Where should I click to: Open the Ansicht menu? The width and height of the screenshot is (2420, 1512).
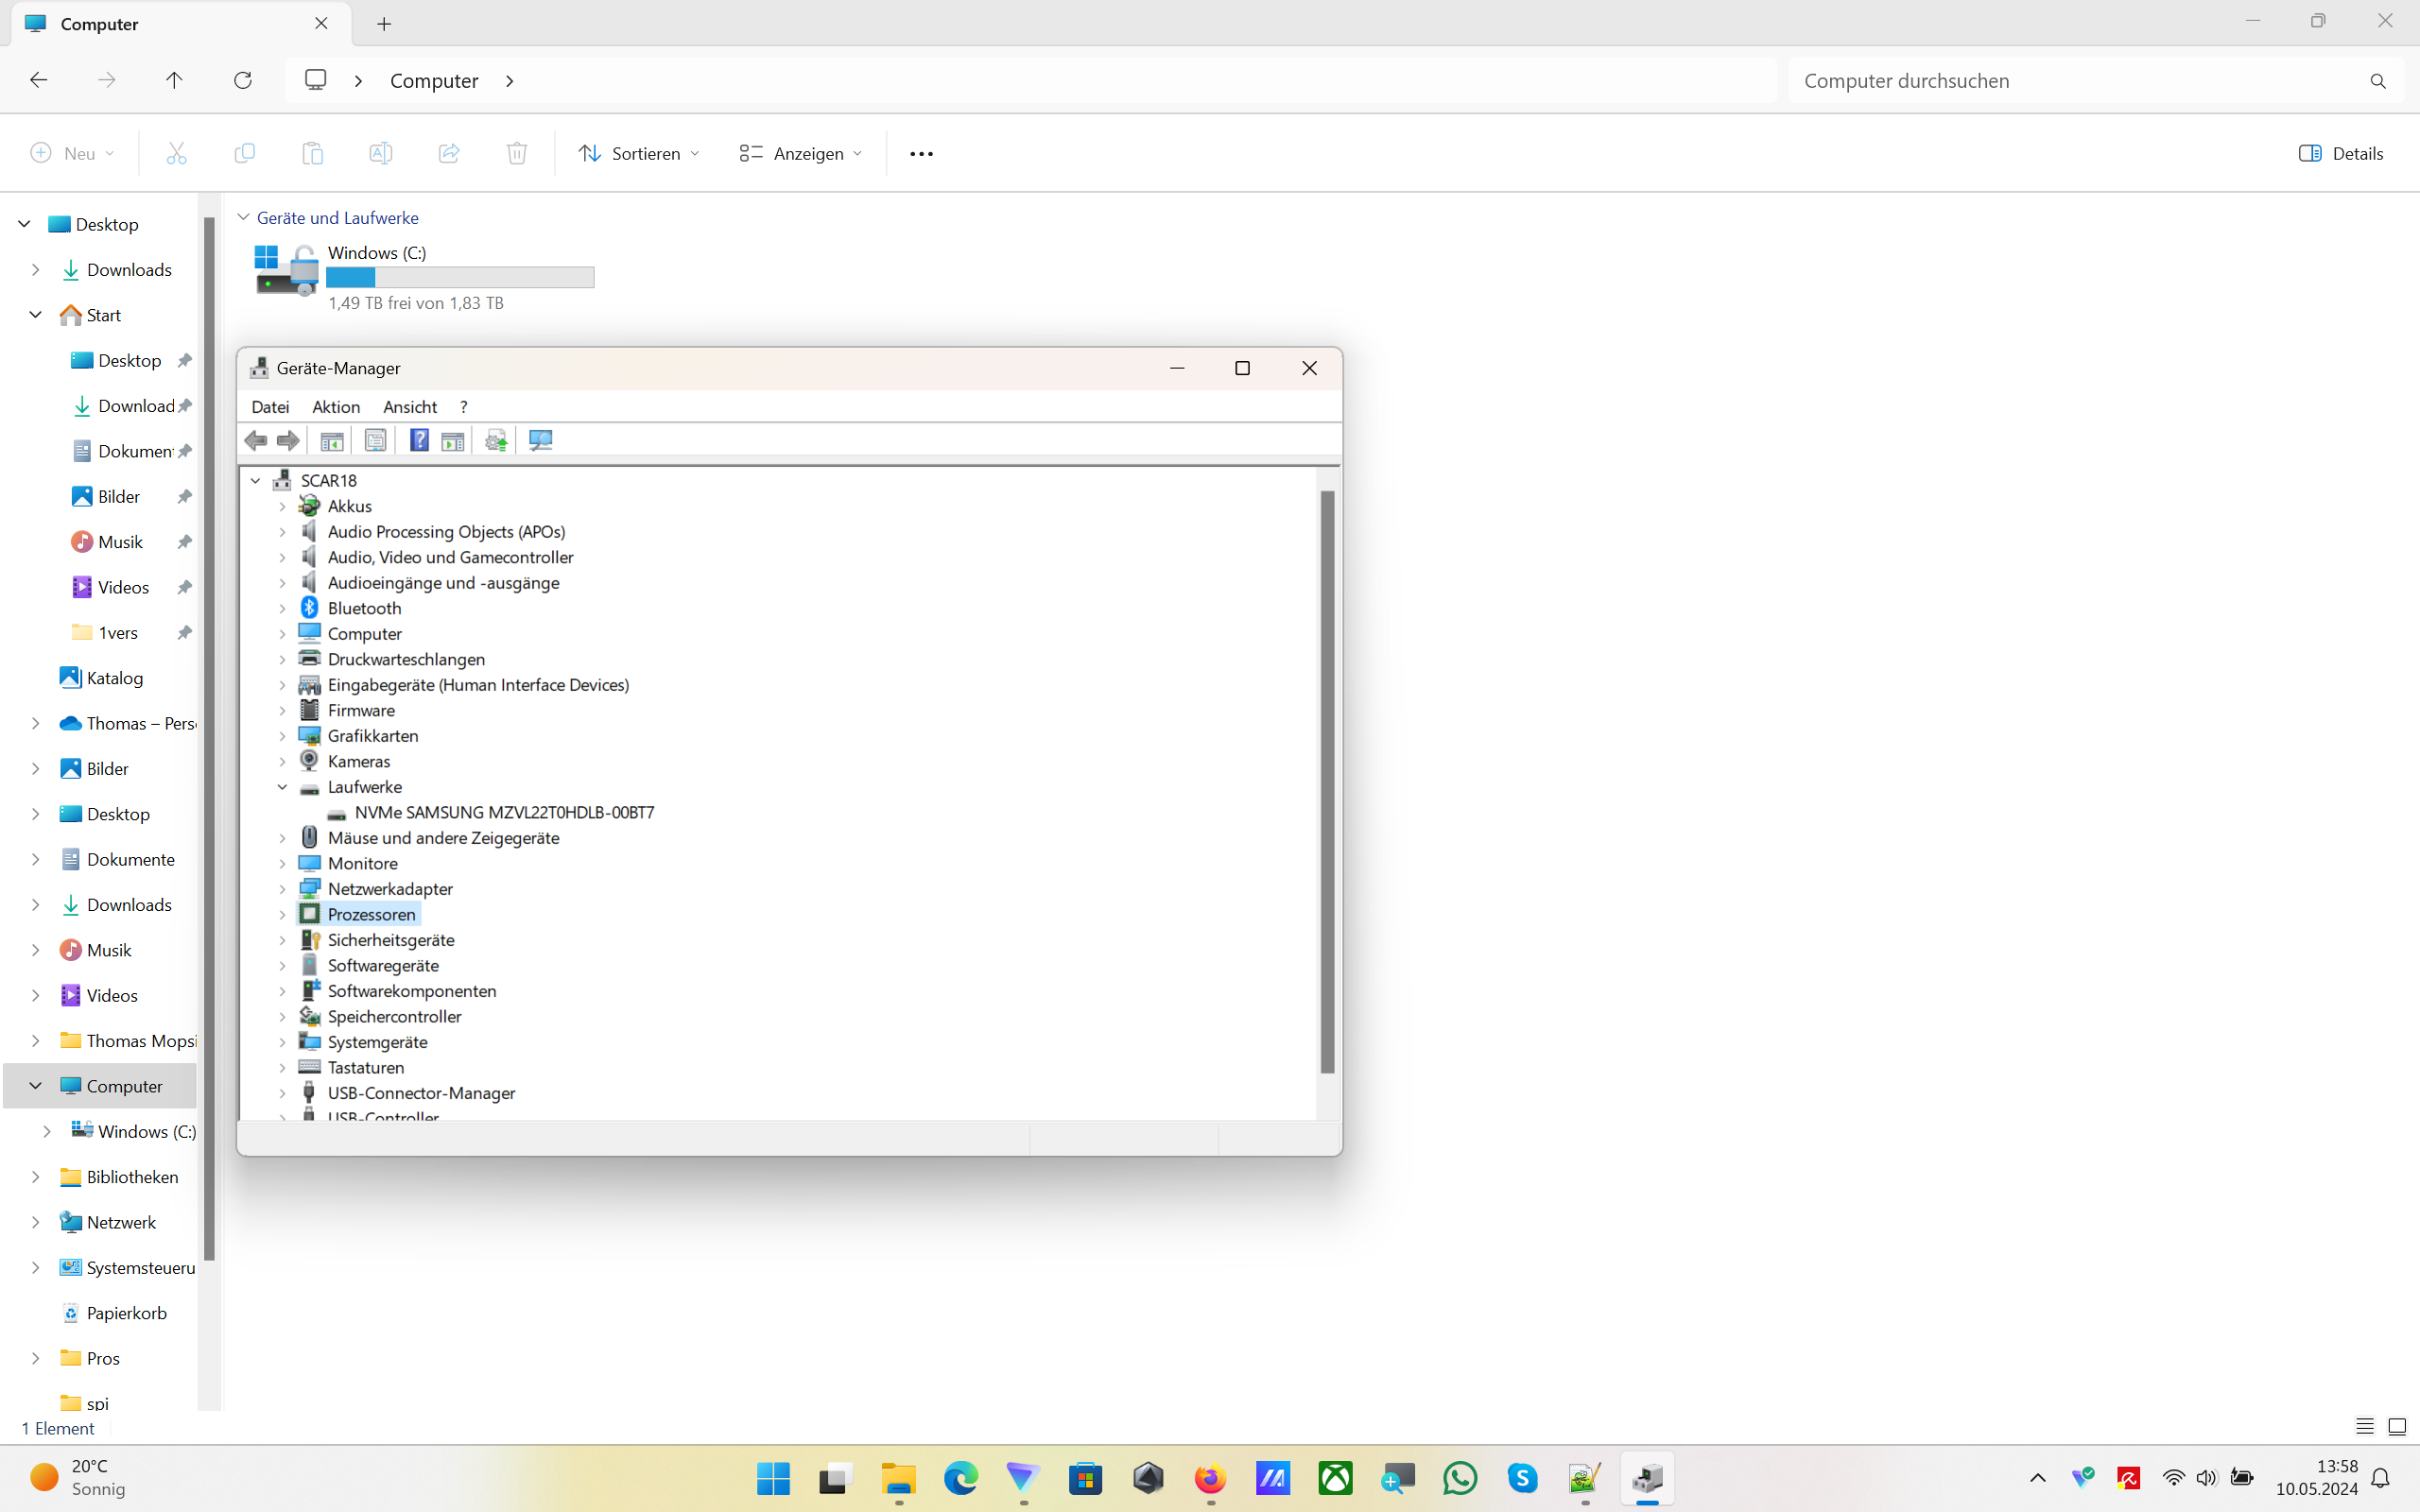point(410,407)
